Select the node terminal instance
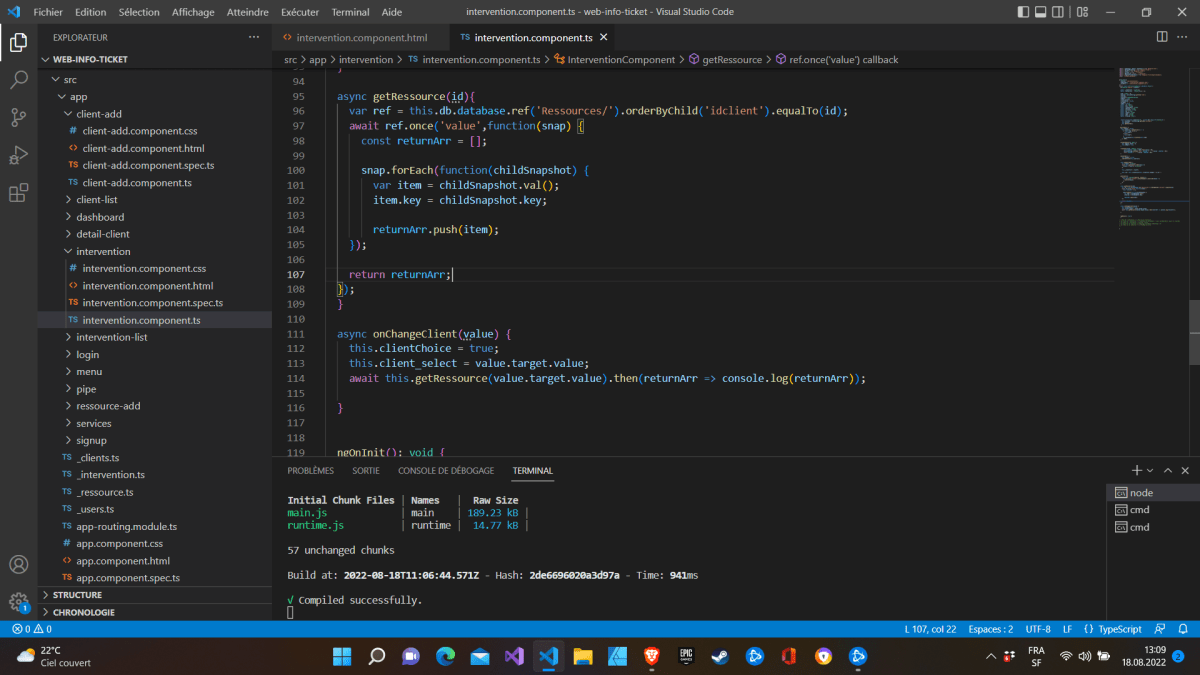 [x=1151, y=493]
